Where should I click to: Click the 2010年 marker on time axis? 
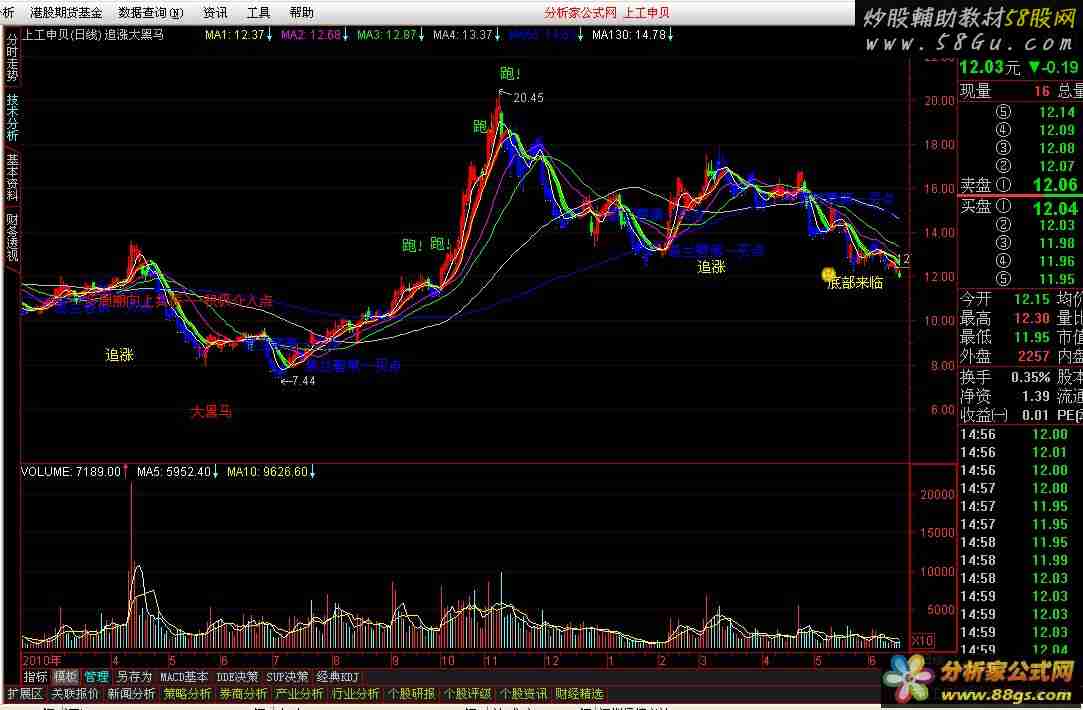42,660
